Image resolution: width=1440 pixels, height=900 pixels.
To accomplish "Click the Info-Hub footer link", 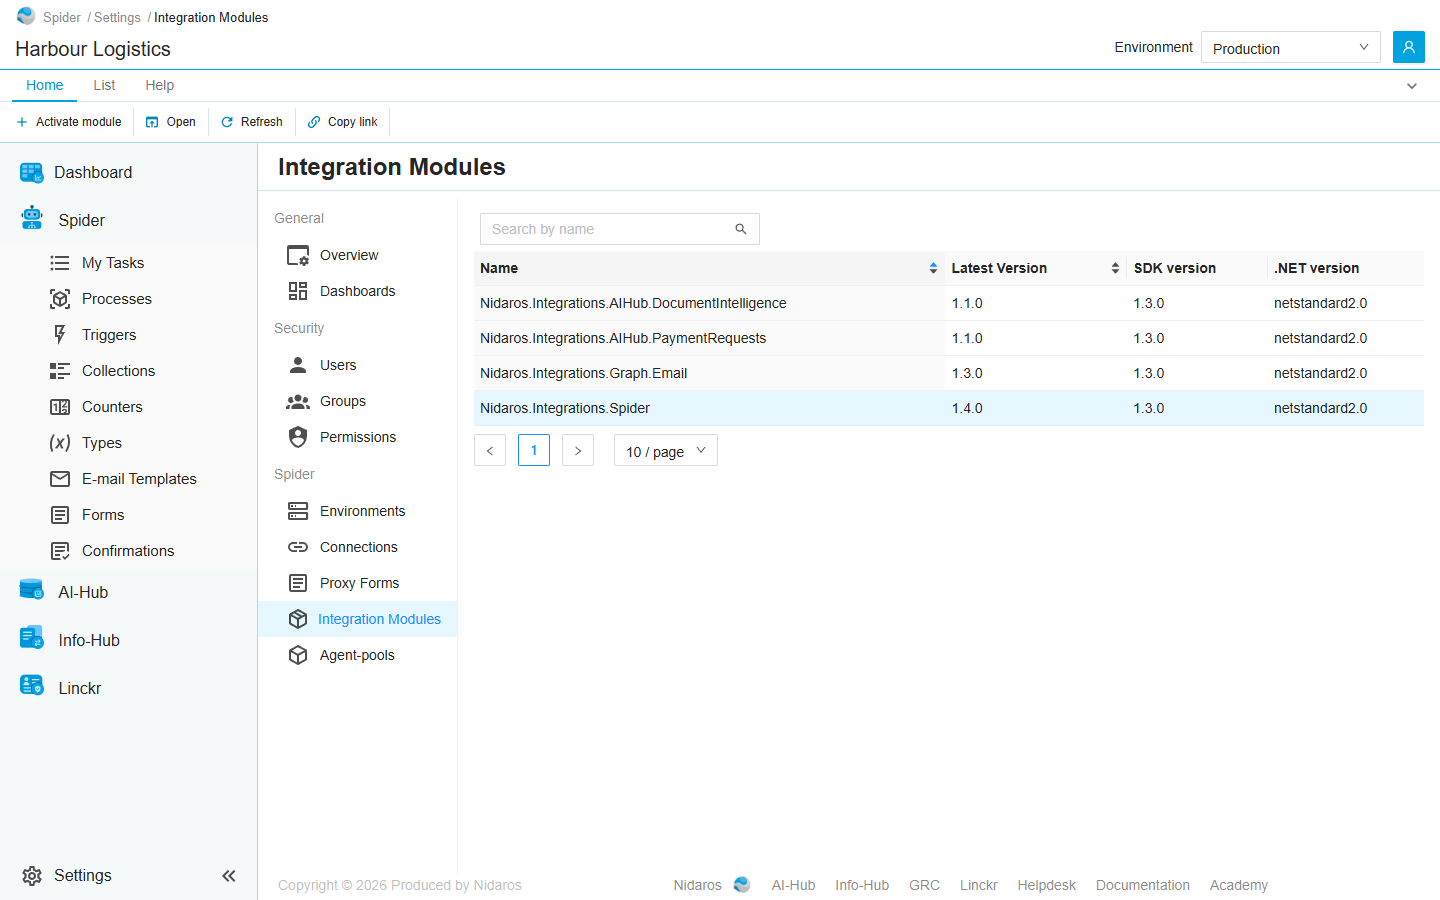I will 862,885.
